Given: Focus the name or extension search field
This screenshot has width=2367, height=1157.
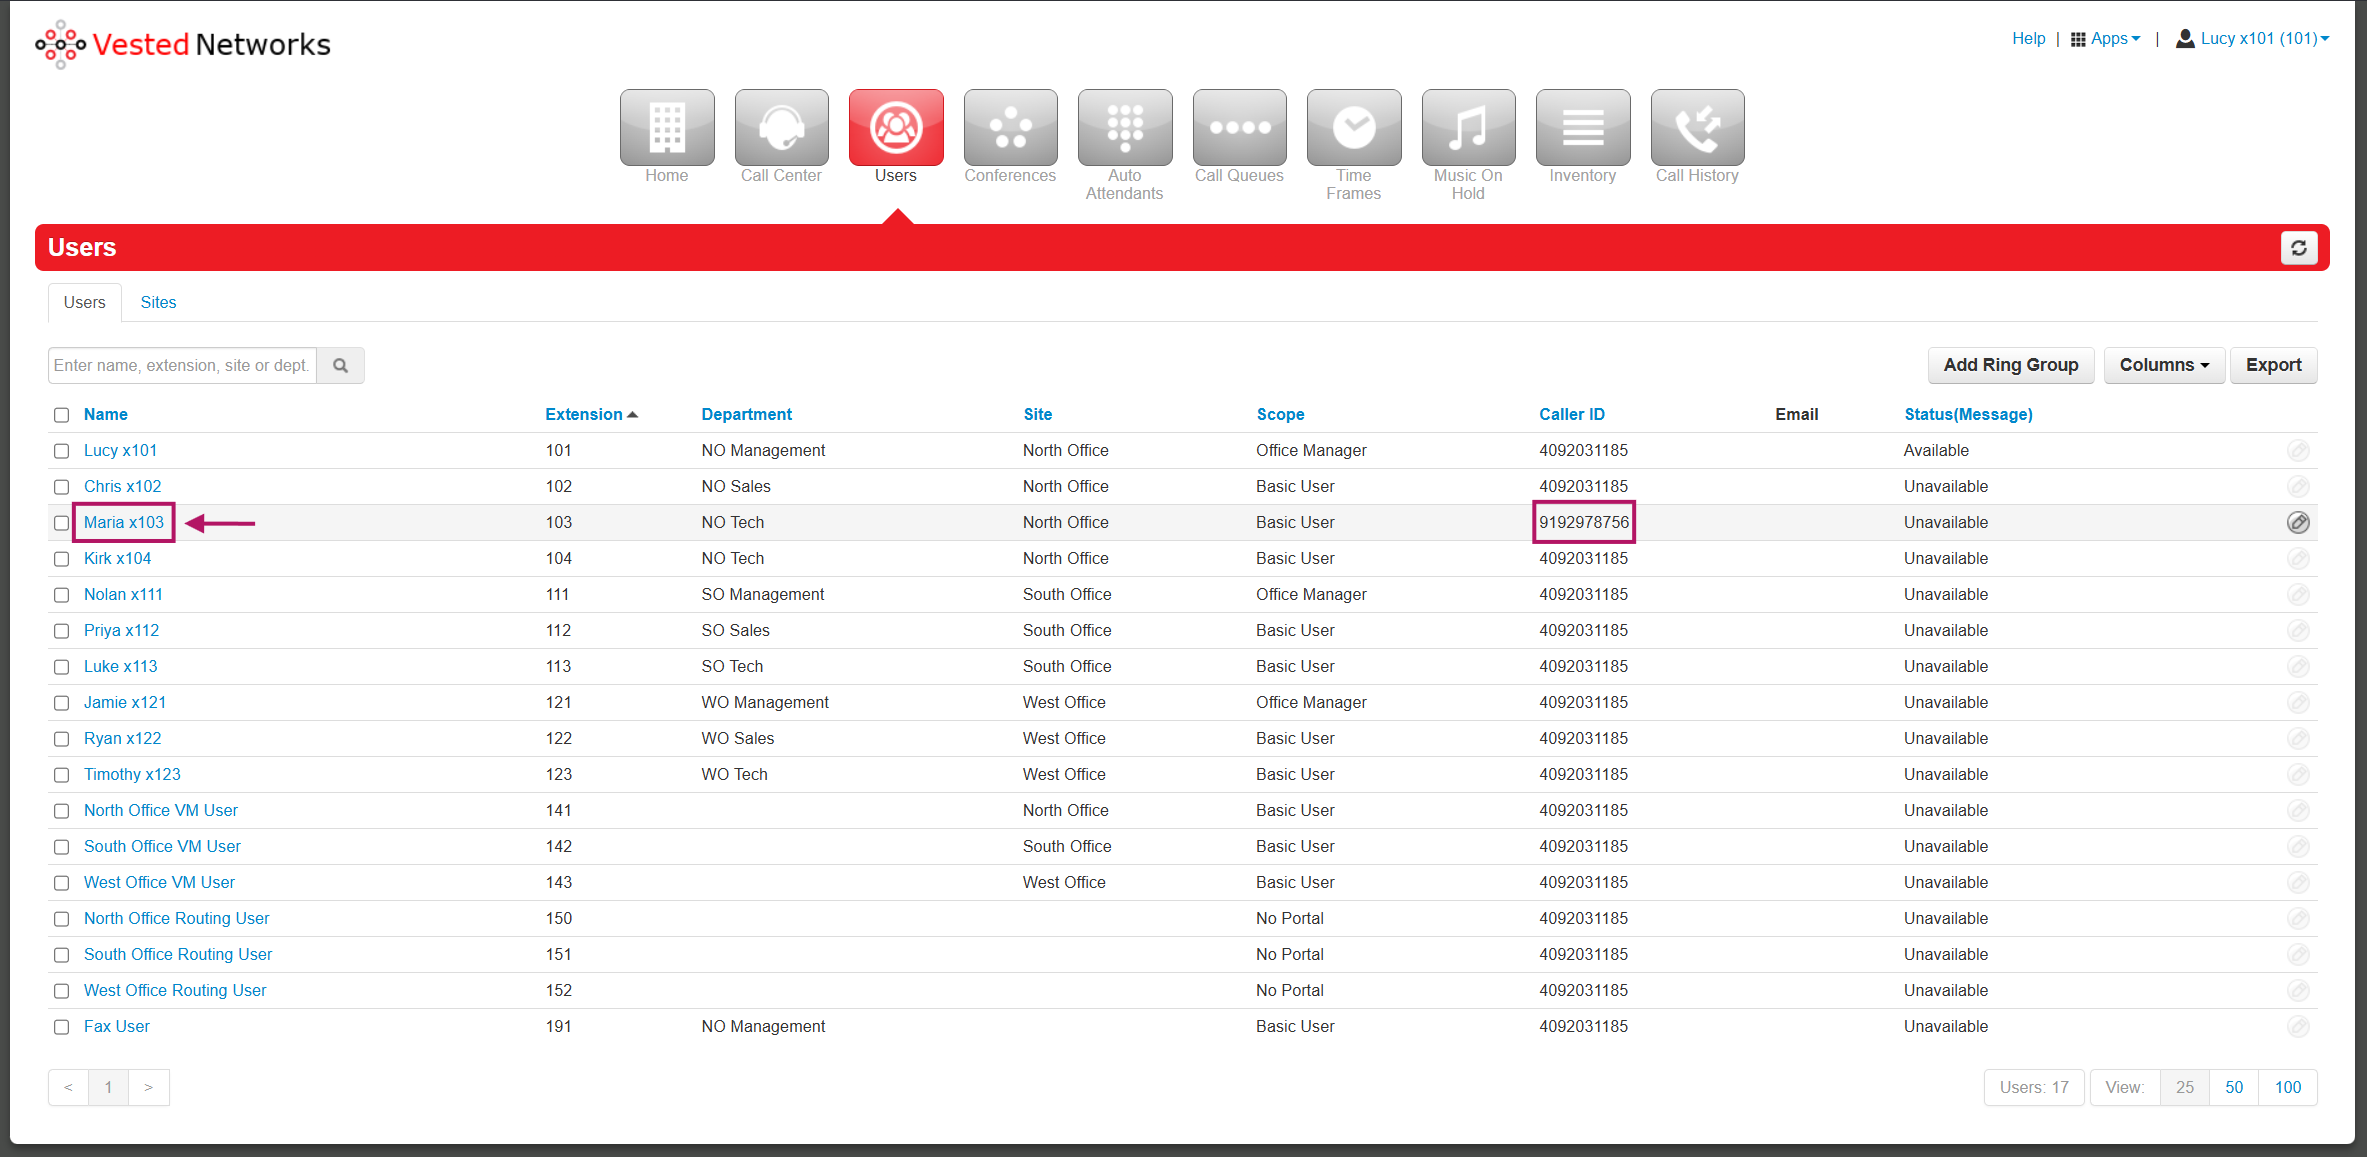Looking at the screenshot, I should coord(182,366).
